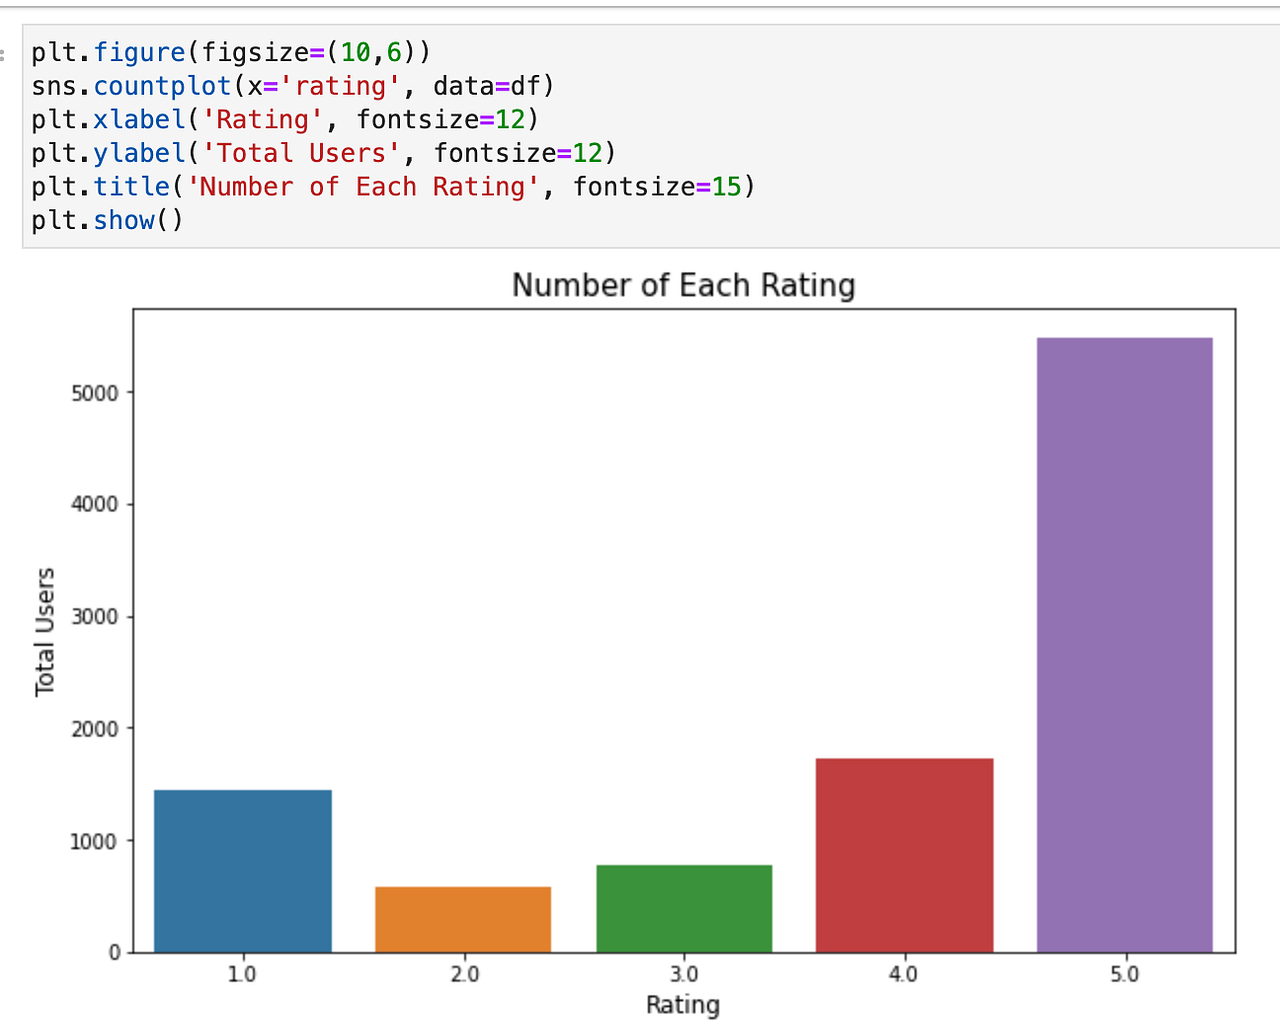1280x1027 pixels.
Task: Click the 'Rating' x-axis label
Action: (683, 1005)
